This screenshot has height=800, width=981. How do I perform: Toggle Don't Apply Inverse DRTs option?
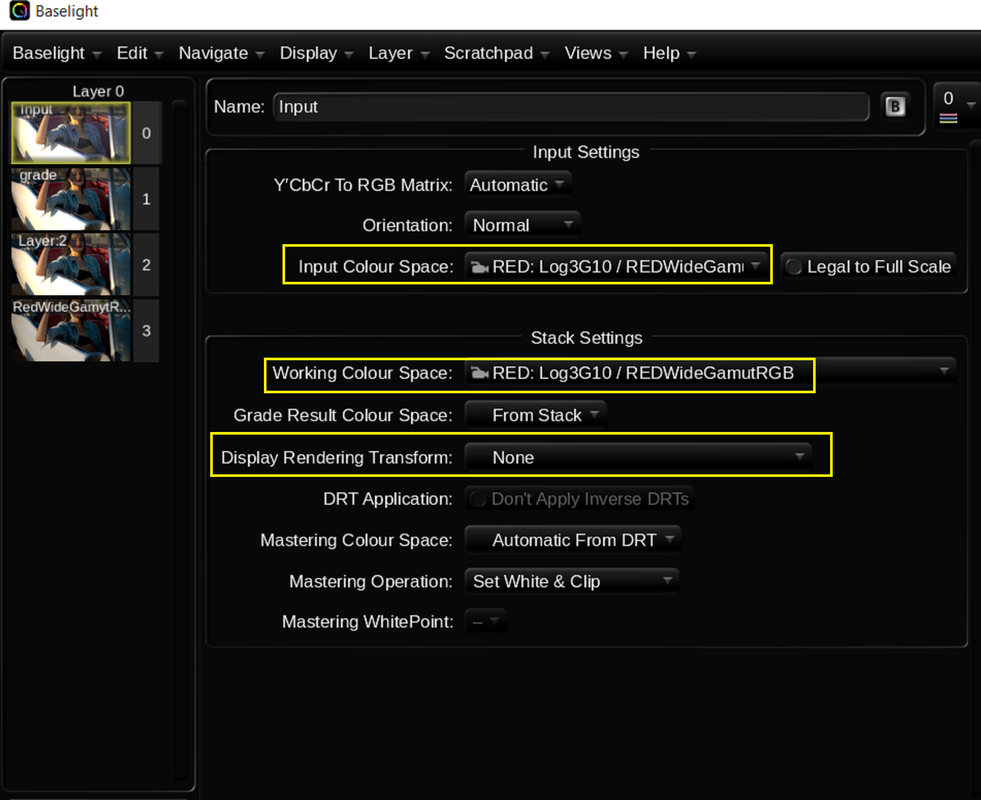point(579,499)
